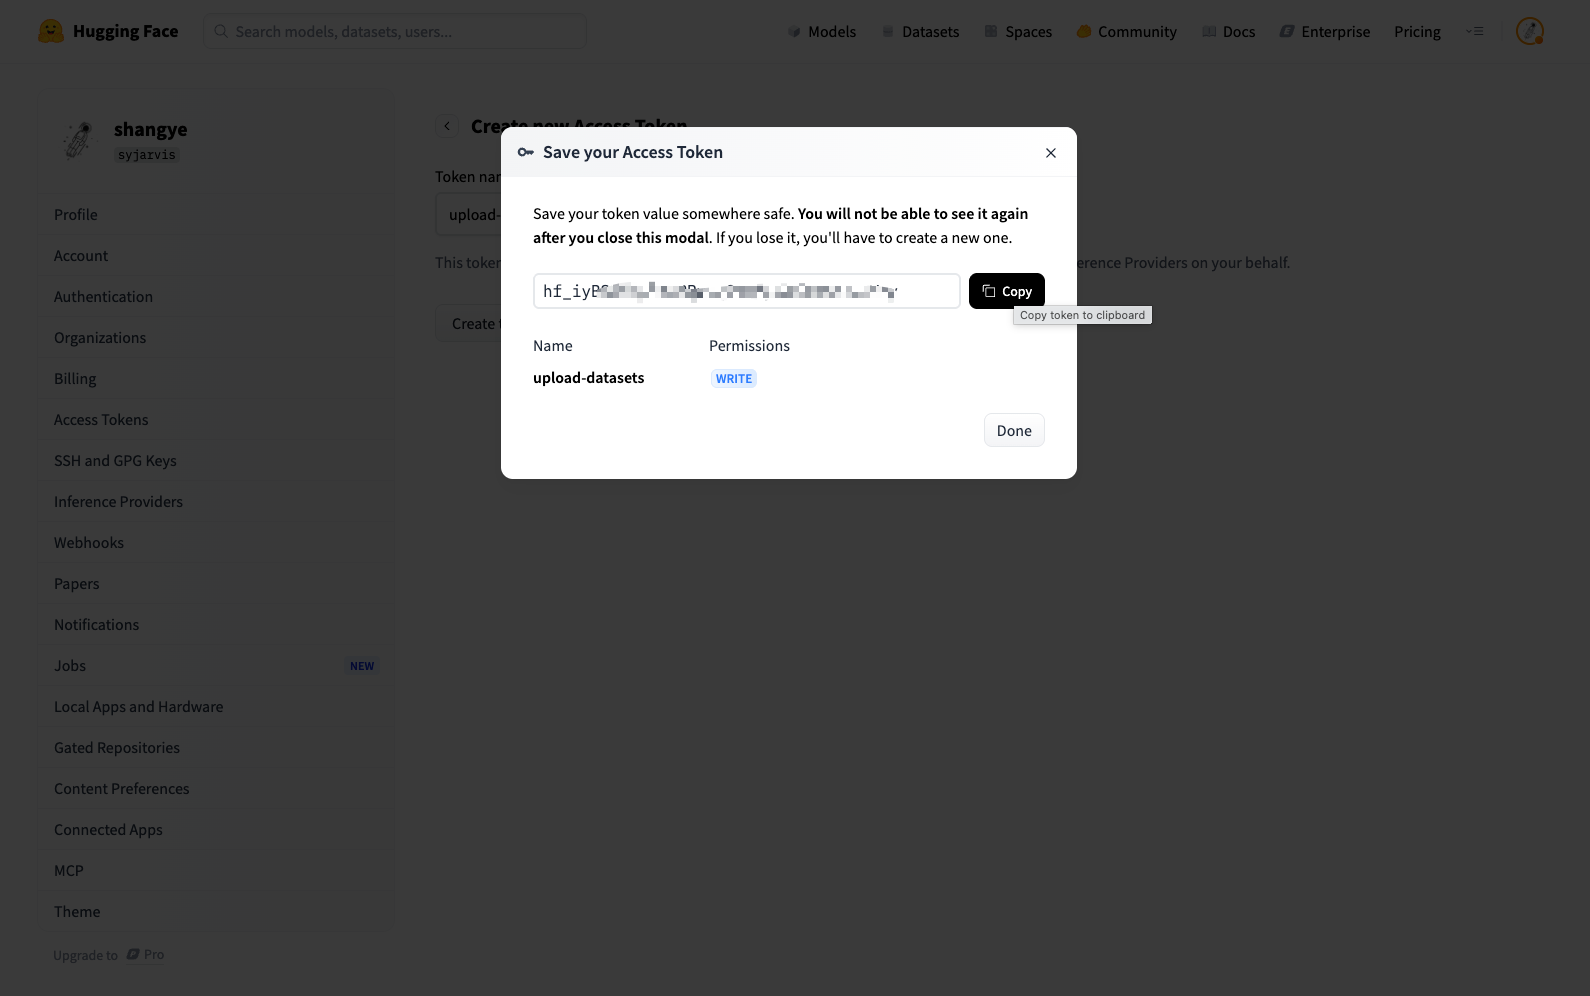
Task: Open the user avatar menu
Action: [1530, 31]
